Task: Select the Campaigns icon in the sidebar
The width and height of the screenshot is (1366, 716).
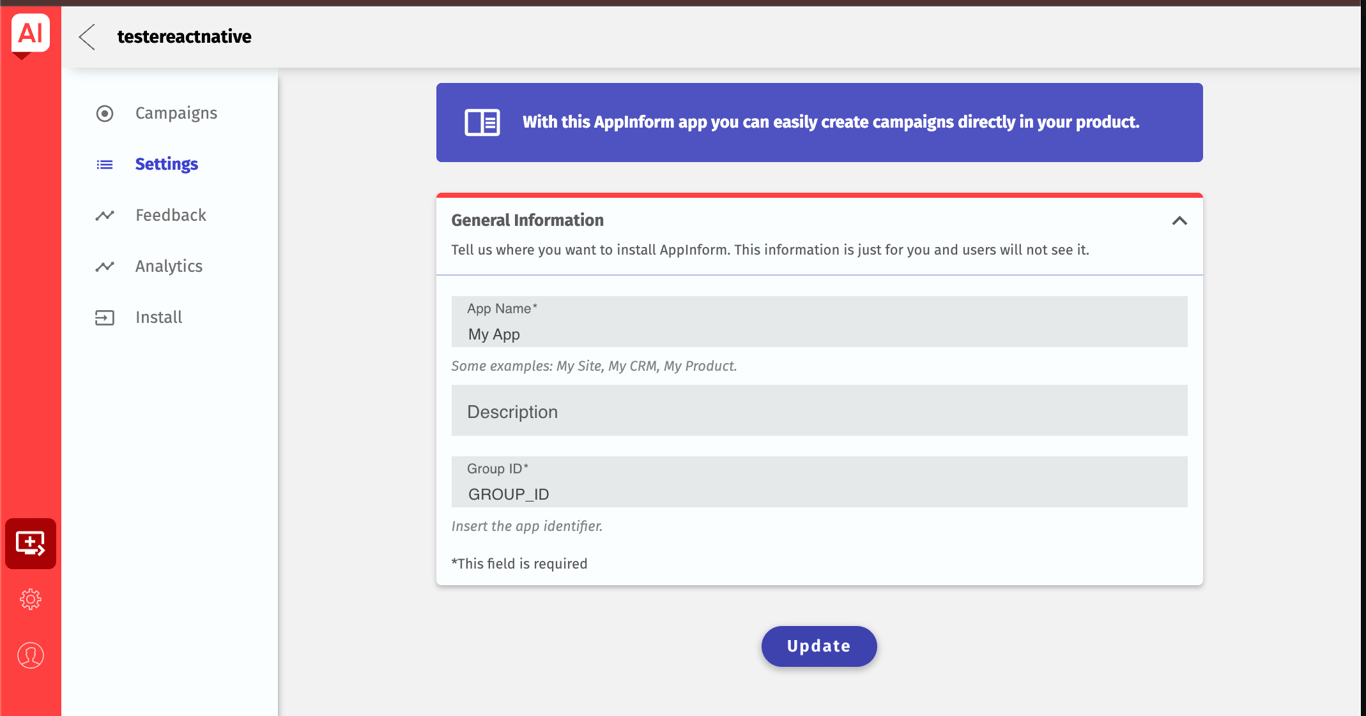Action: click(x=104, y=113)
